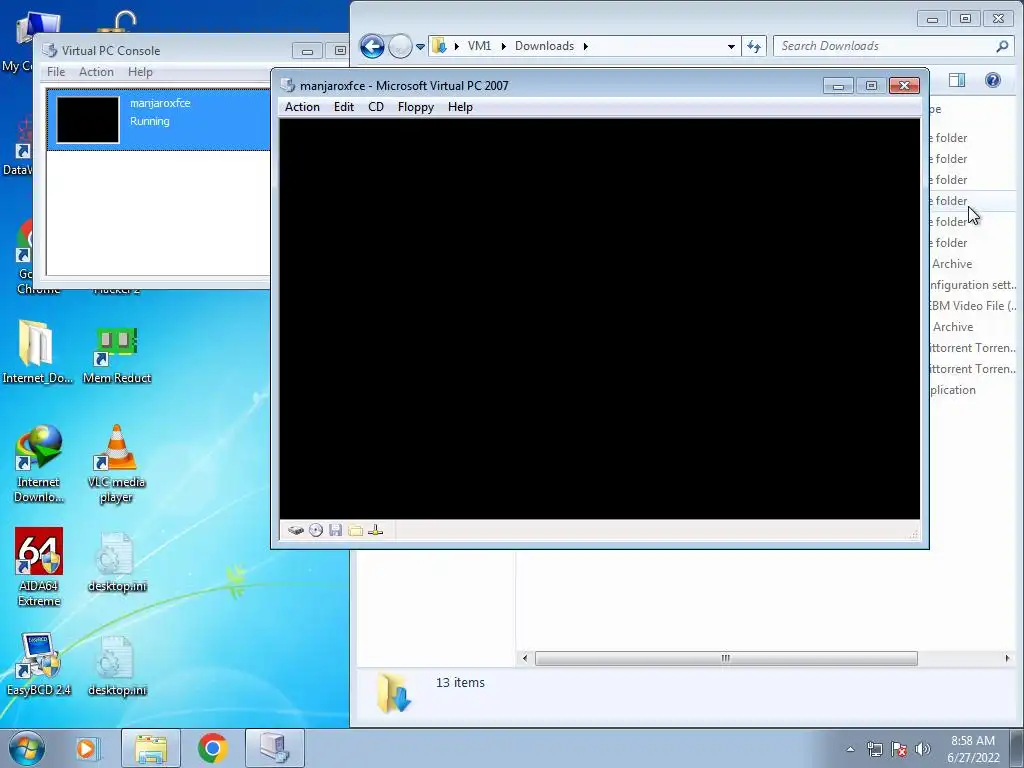This screenshot has width=1024, height=768.
Task: Click the forward arrow in Explorer window
Action: pyautogui.click(x=400, y=46)
